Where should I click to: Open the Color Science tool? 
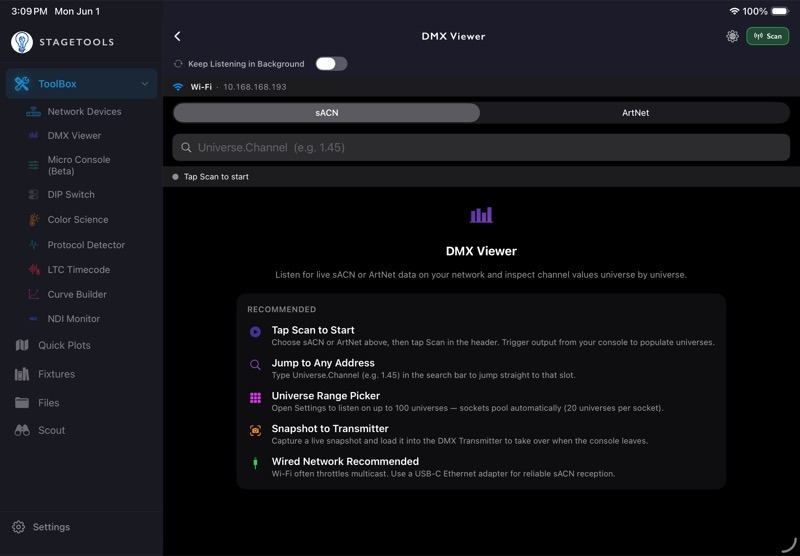pyautogui.click(x=78, y=219)
